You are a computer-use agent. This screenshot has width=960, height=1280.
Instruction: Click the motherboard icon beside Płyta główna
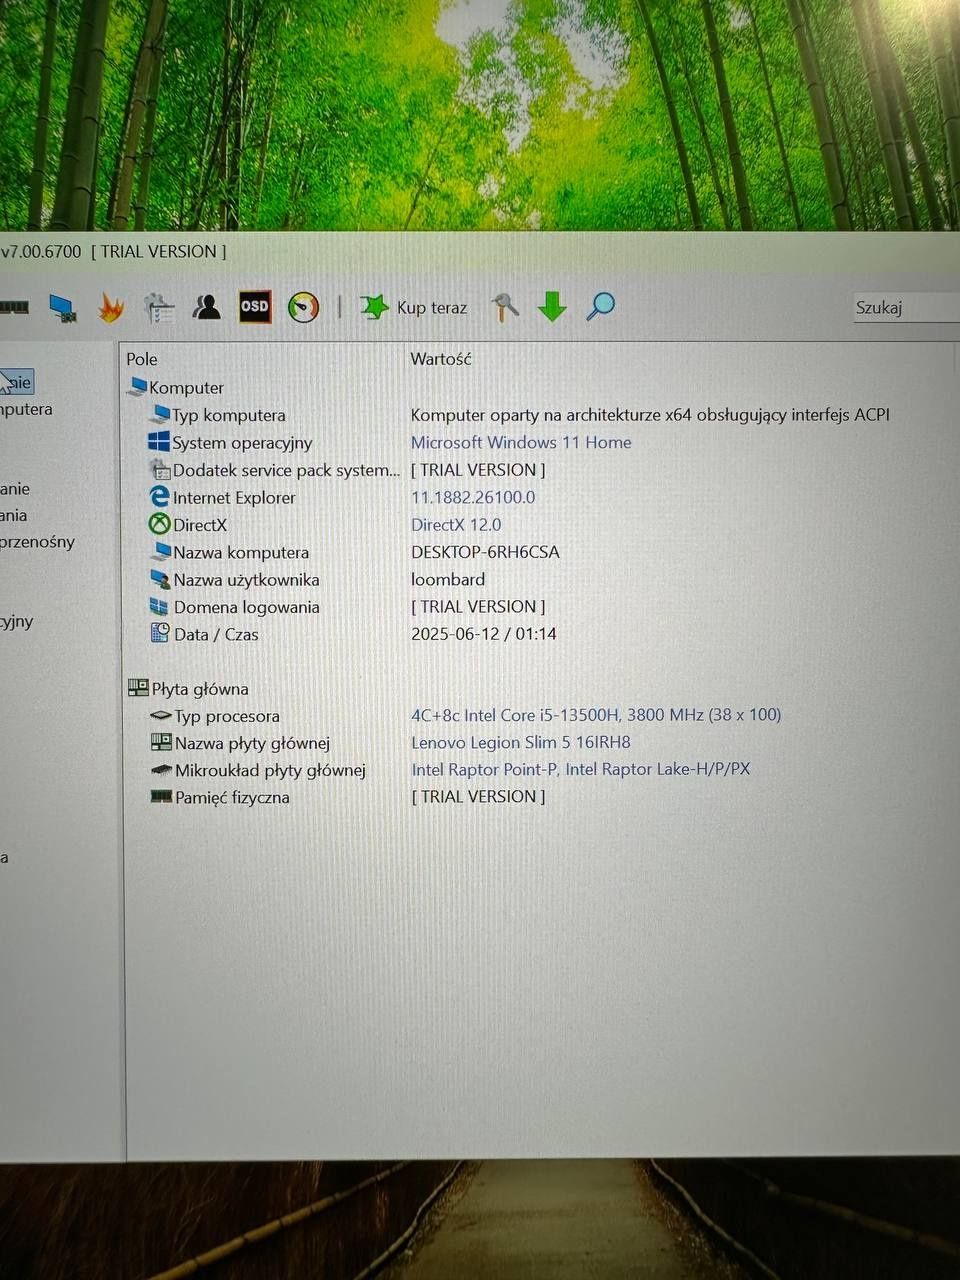(x=138, y=688)
